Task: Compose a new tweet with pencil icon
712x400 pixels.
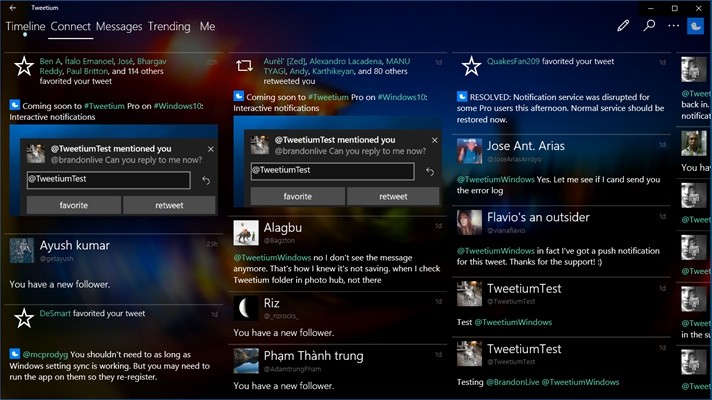Action: (x=623, y=26)
